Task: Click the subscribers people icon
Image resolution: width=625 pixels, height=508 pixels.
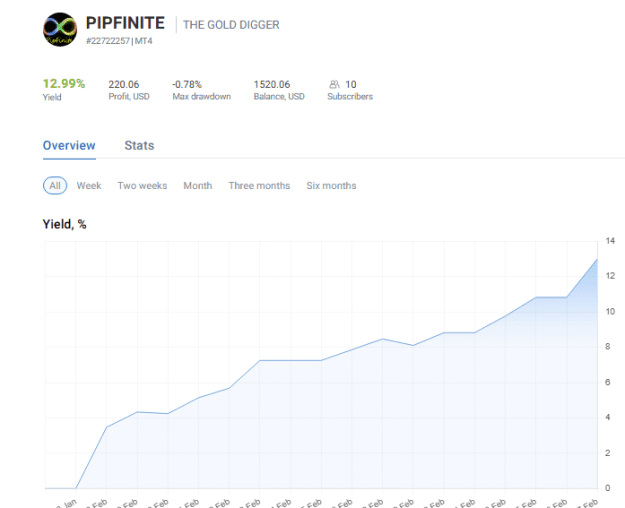Action: [x=334, y=84]
